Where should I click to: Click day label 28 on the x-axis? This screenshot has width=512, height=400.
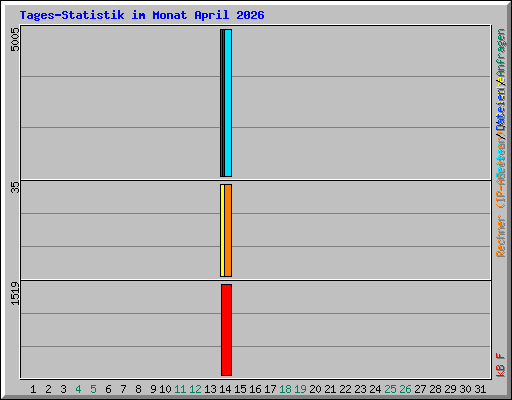point(435,389)
